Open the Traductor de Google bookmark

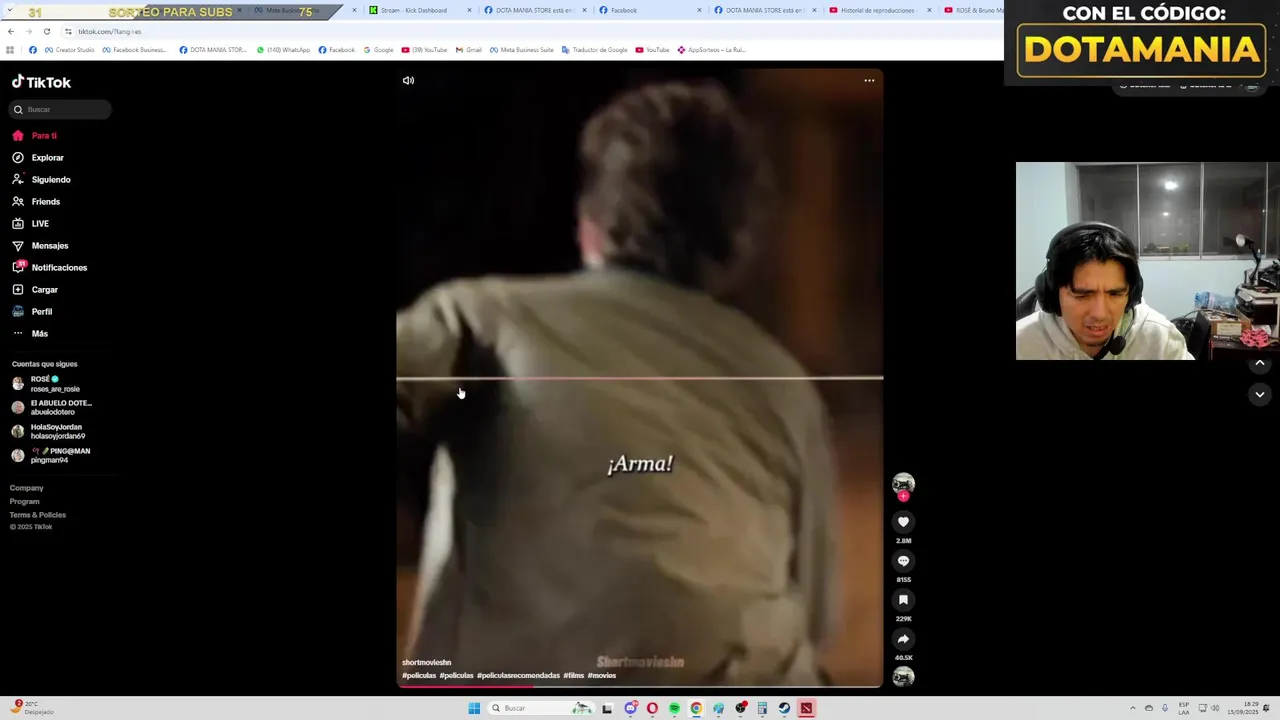coord(595,50)
